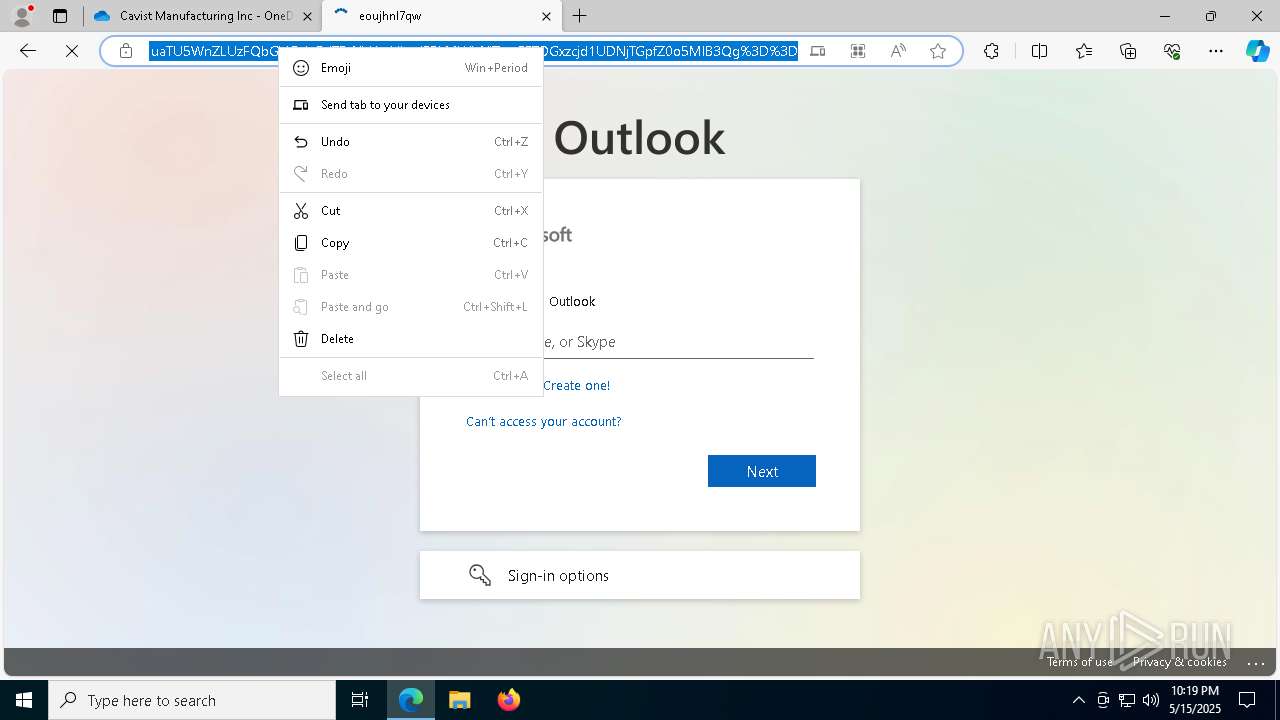Open File Explorer from taskbar
Screen dimensions: 1280x720
point(459,700)
